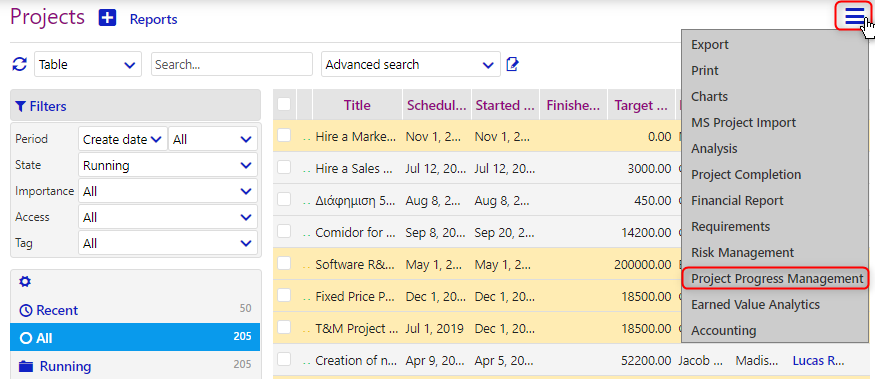Click the Search input field
The image size is (875, 379).
[232, 64]
